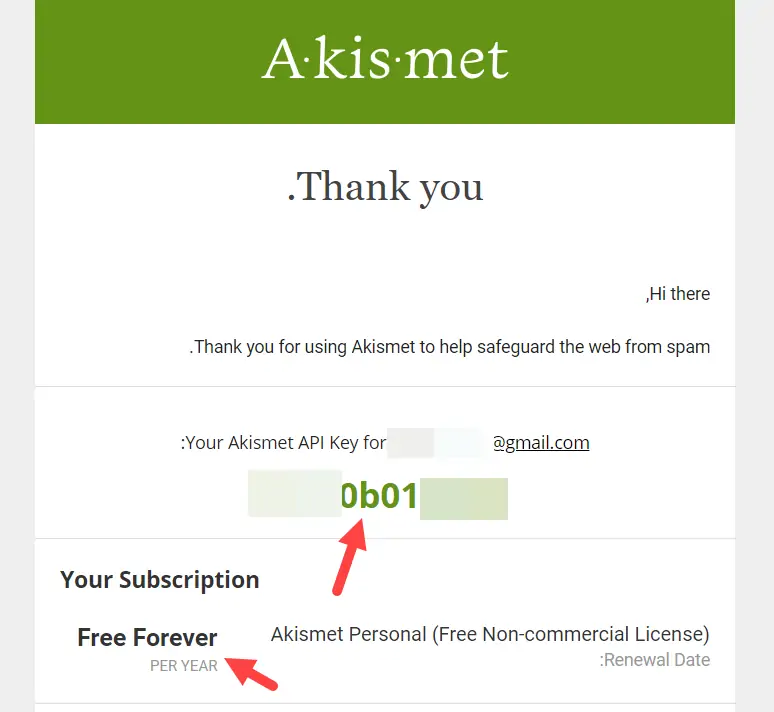The width and height of the screenshot is (774, 712).
Task: Click the safeguard the web from spam sentence
Action: tap(450, 348)
